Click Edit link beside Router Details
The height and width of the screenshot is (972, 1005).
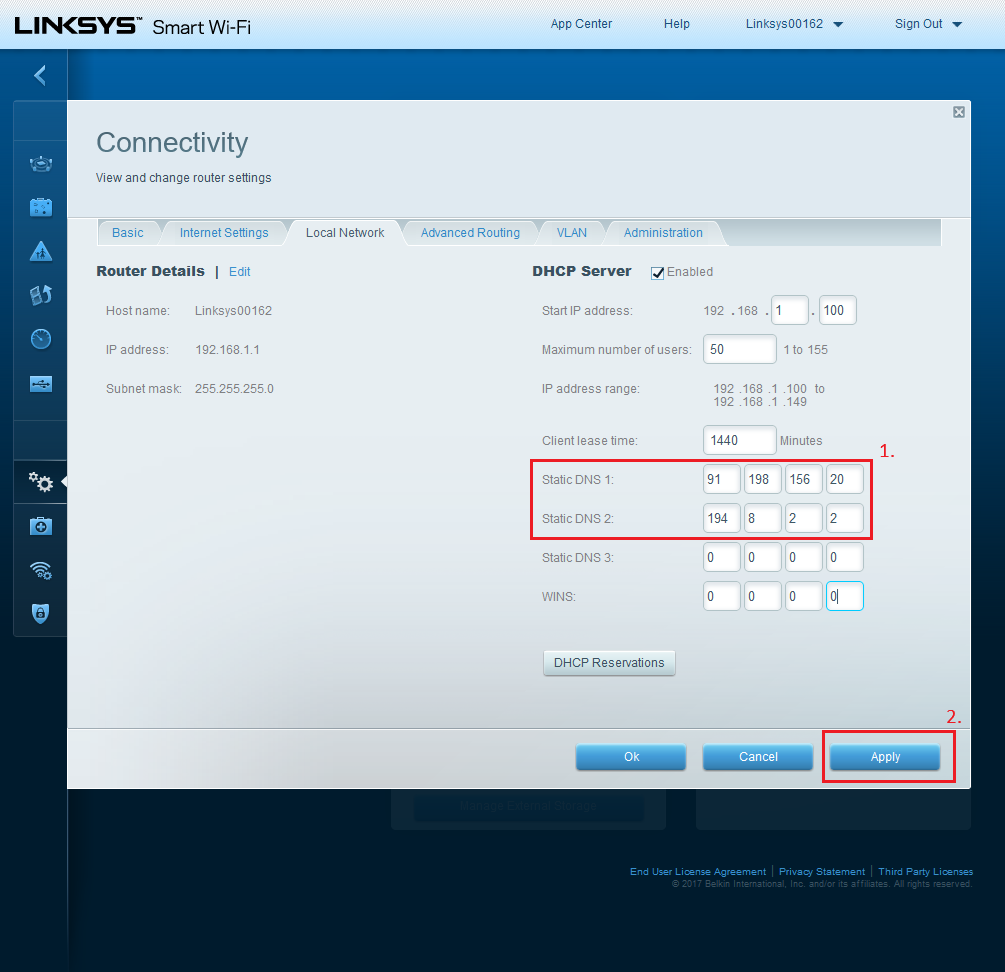click(x=239, y=272)
